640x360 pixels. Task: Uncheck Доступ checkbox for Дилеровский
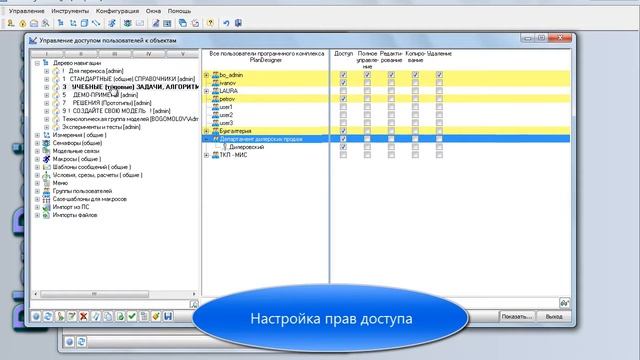pyautogui.click(x=343, y=147)
